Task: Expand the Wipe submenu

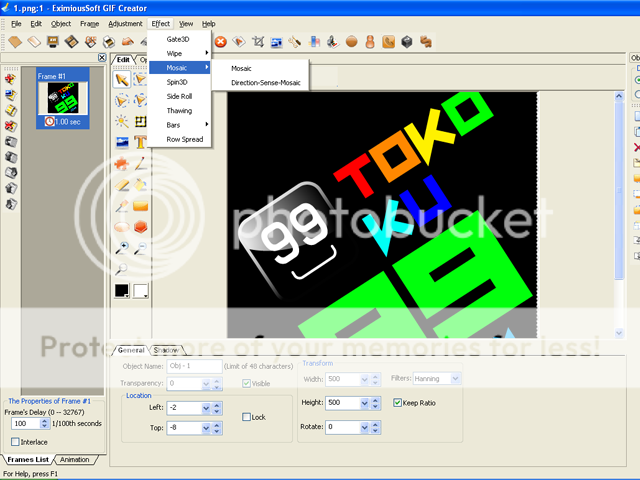Action: click(180, 53)
